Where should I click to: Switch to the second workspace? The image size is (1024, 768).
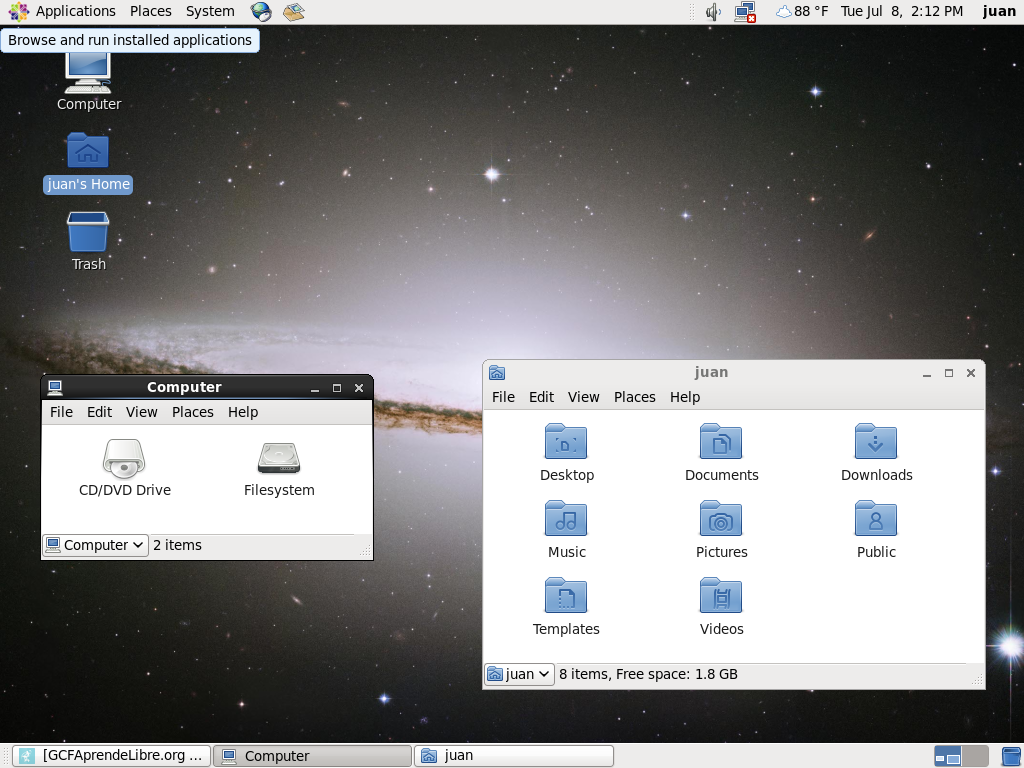pyautogui.click(x=975, y=756)
